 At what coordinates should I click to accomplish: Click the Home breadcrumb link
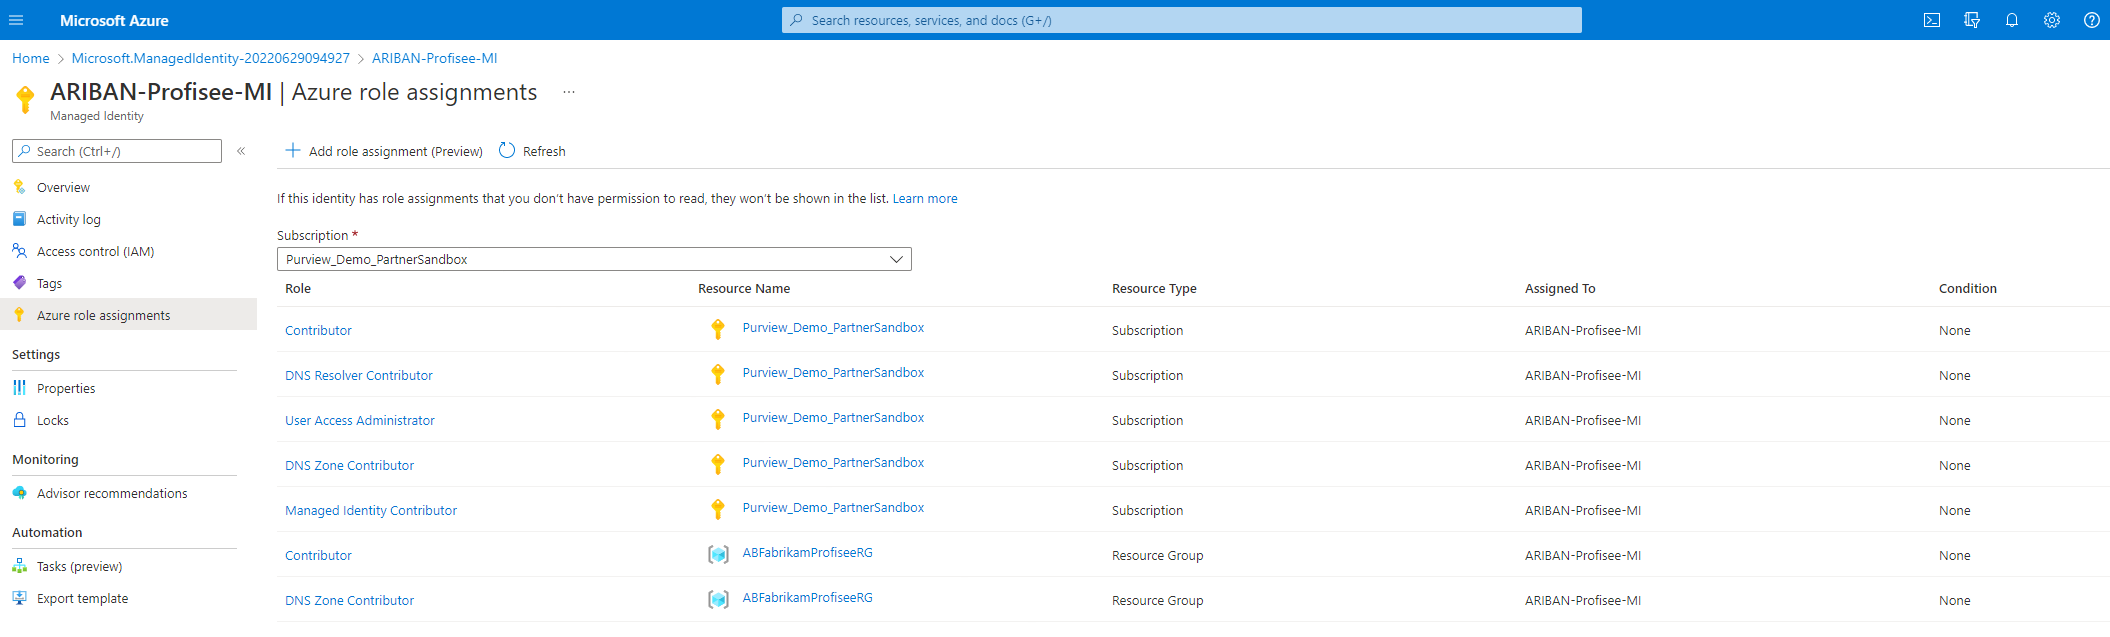point(31,58)
